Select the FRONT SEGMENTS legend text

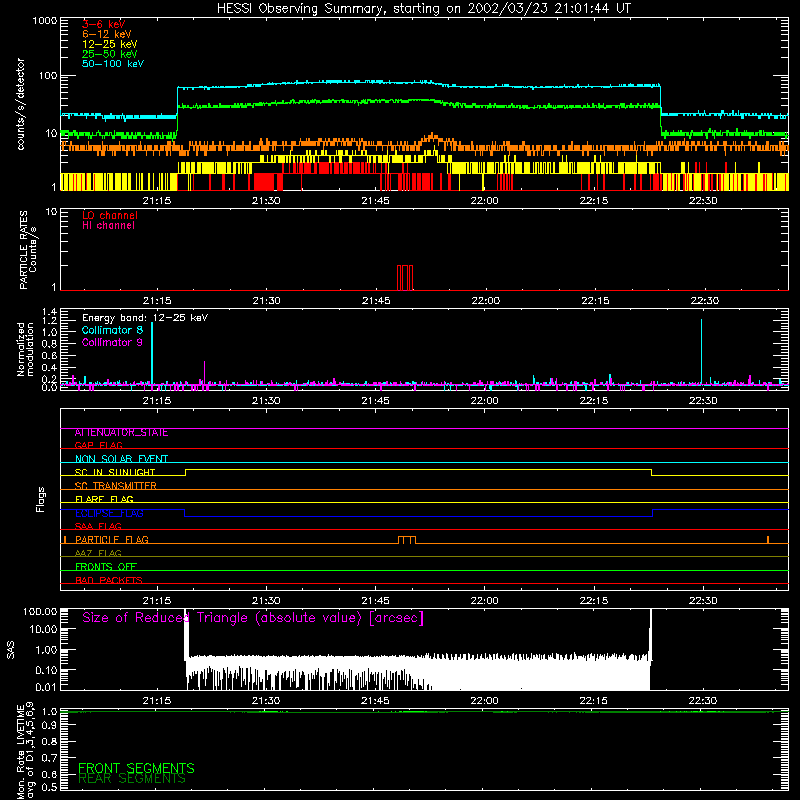tap(136, 768)
